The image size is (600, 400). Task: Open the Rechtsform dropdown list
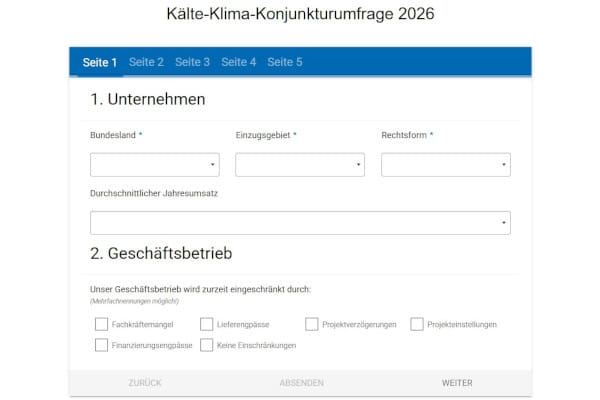tap(446, 165)
